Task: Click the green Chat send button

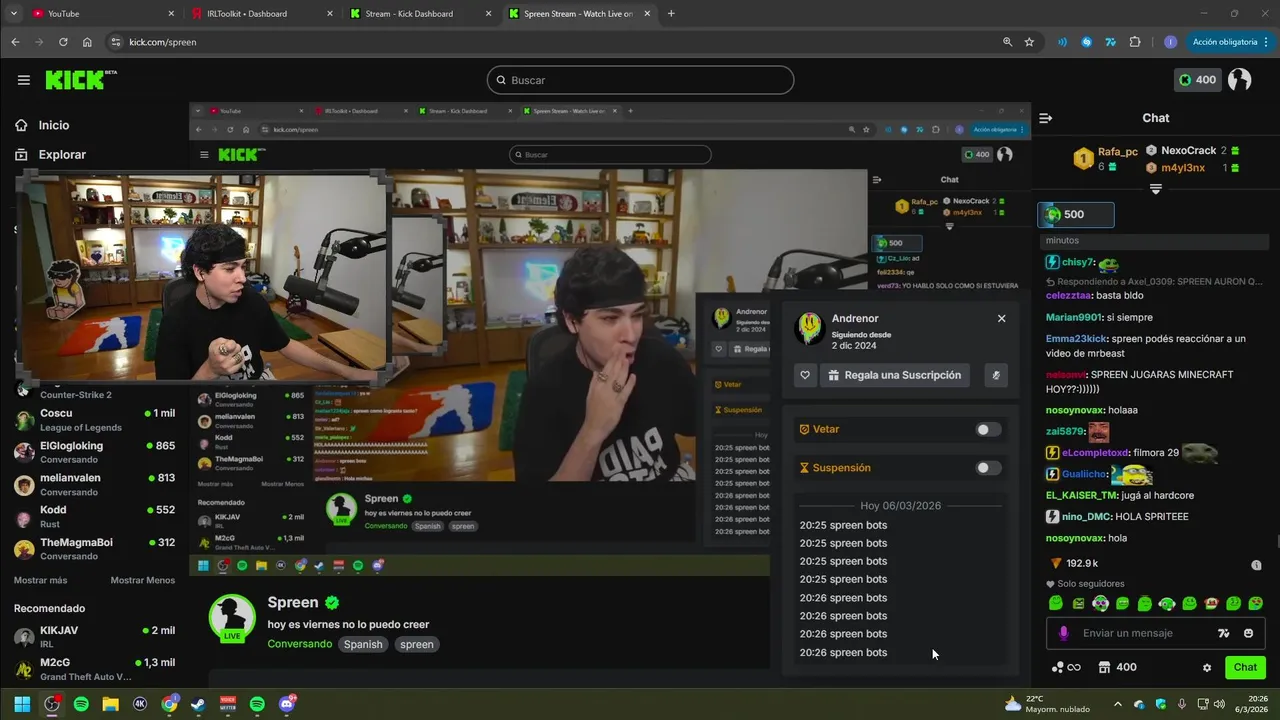Action: click(1245, 667)
